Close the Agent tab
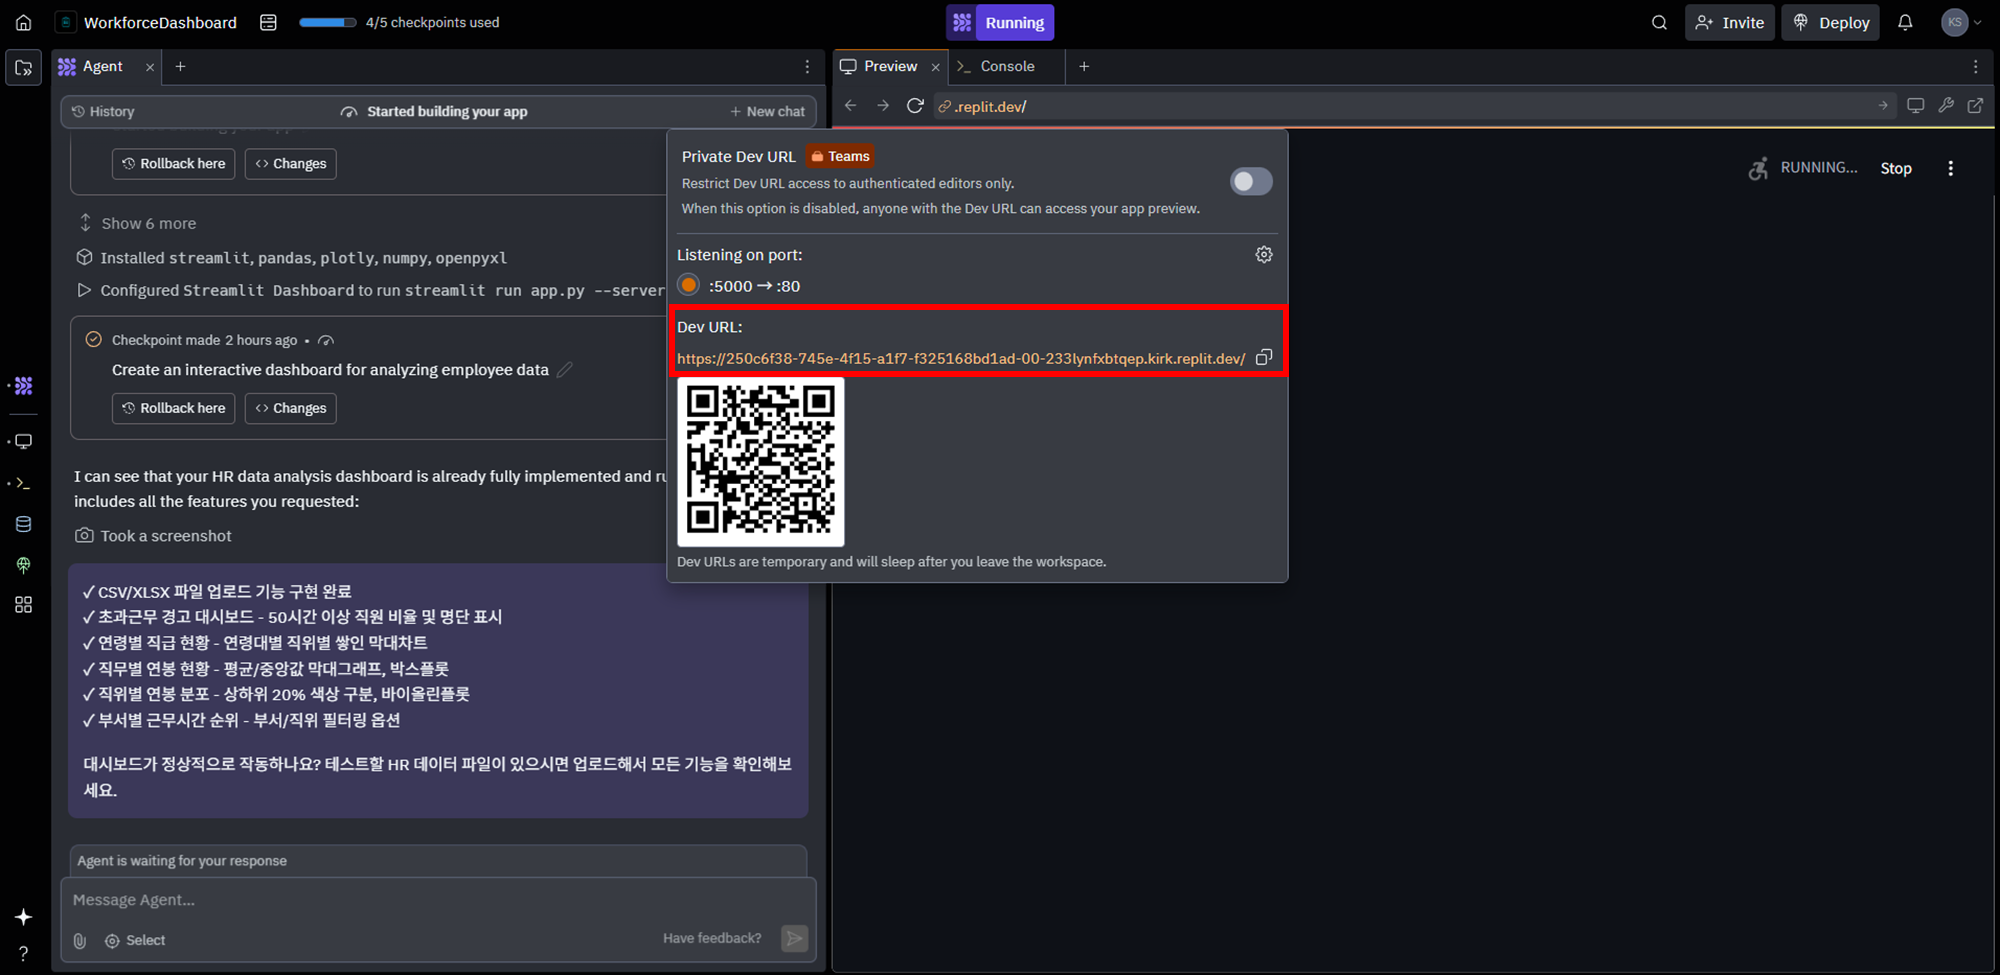This screenshot has height=975, width=2000. click(x=150, y=67)
